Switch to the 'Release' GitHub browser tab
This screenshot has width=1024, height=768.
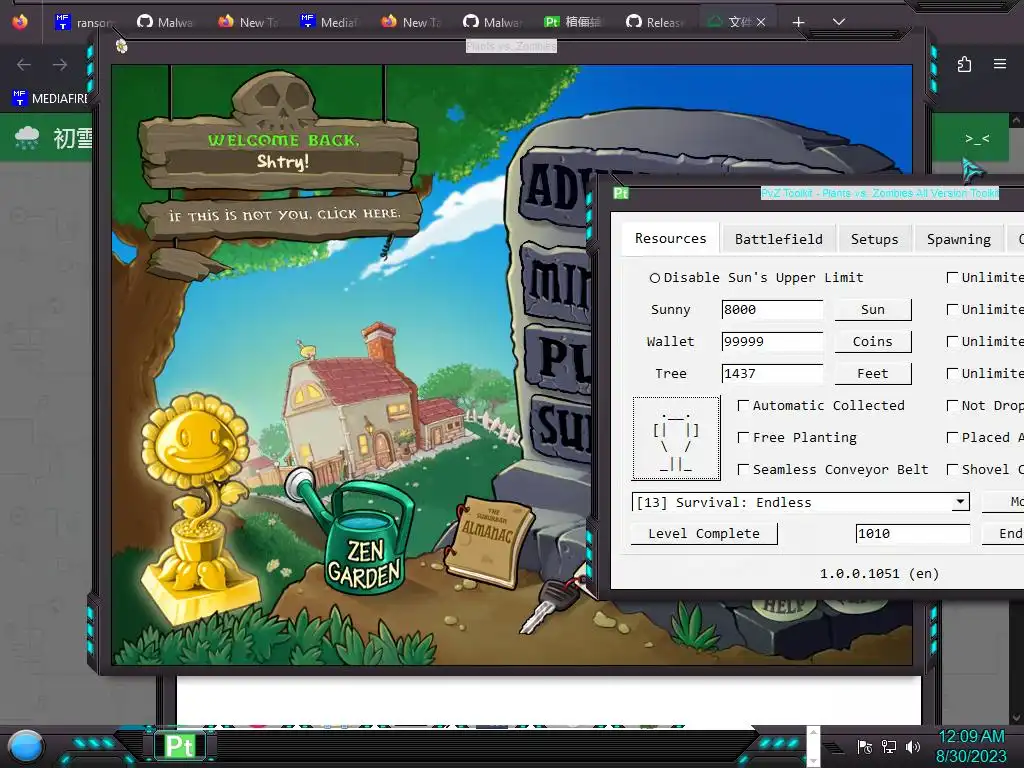[655, 22]
